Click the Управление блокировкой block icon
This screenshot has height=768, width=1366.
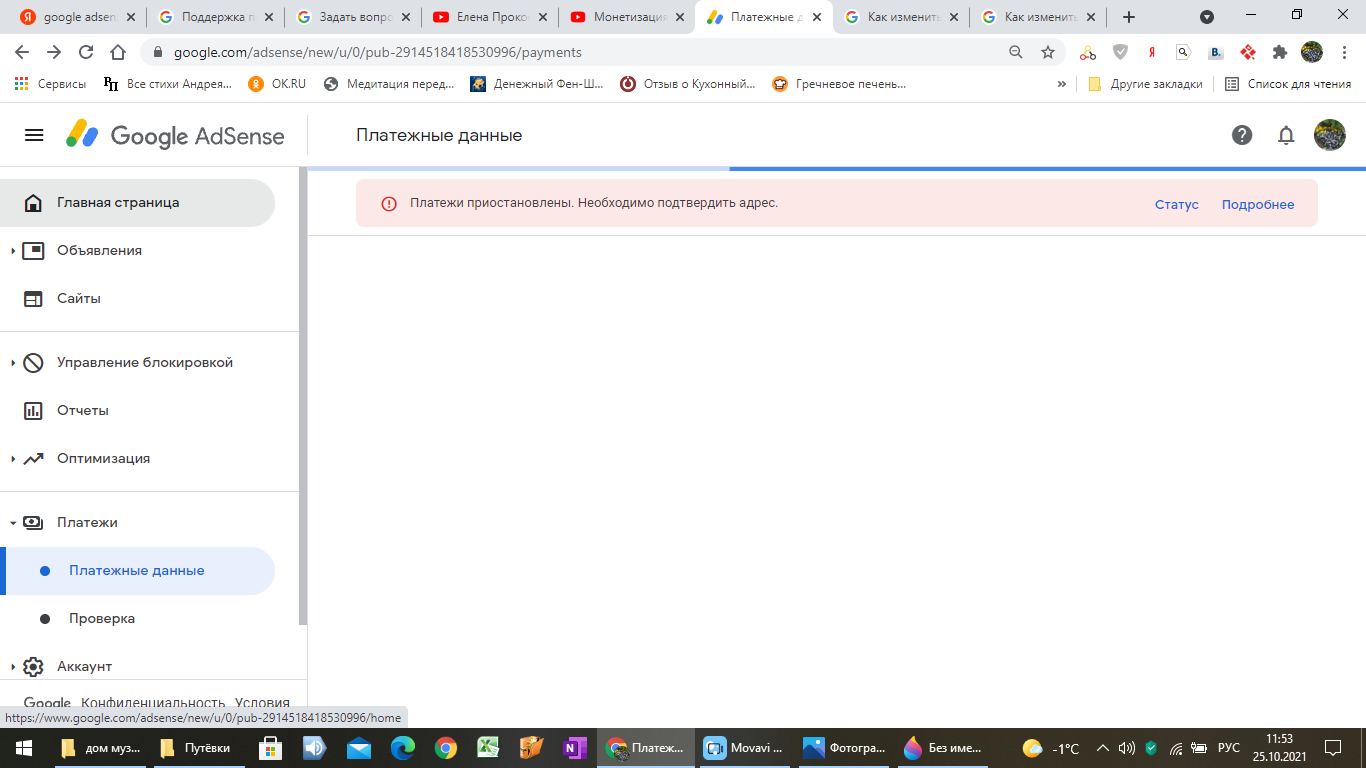33,363
